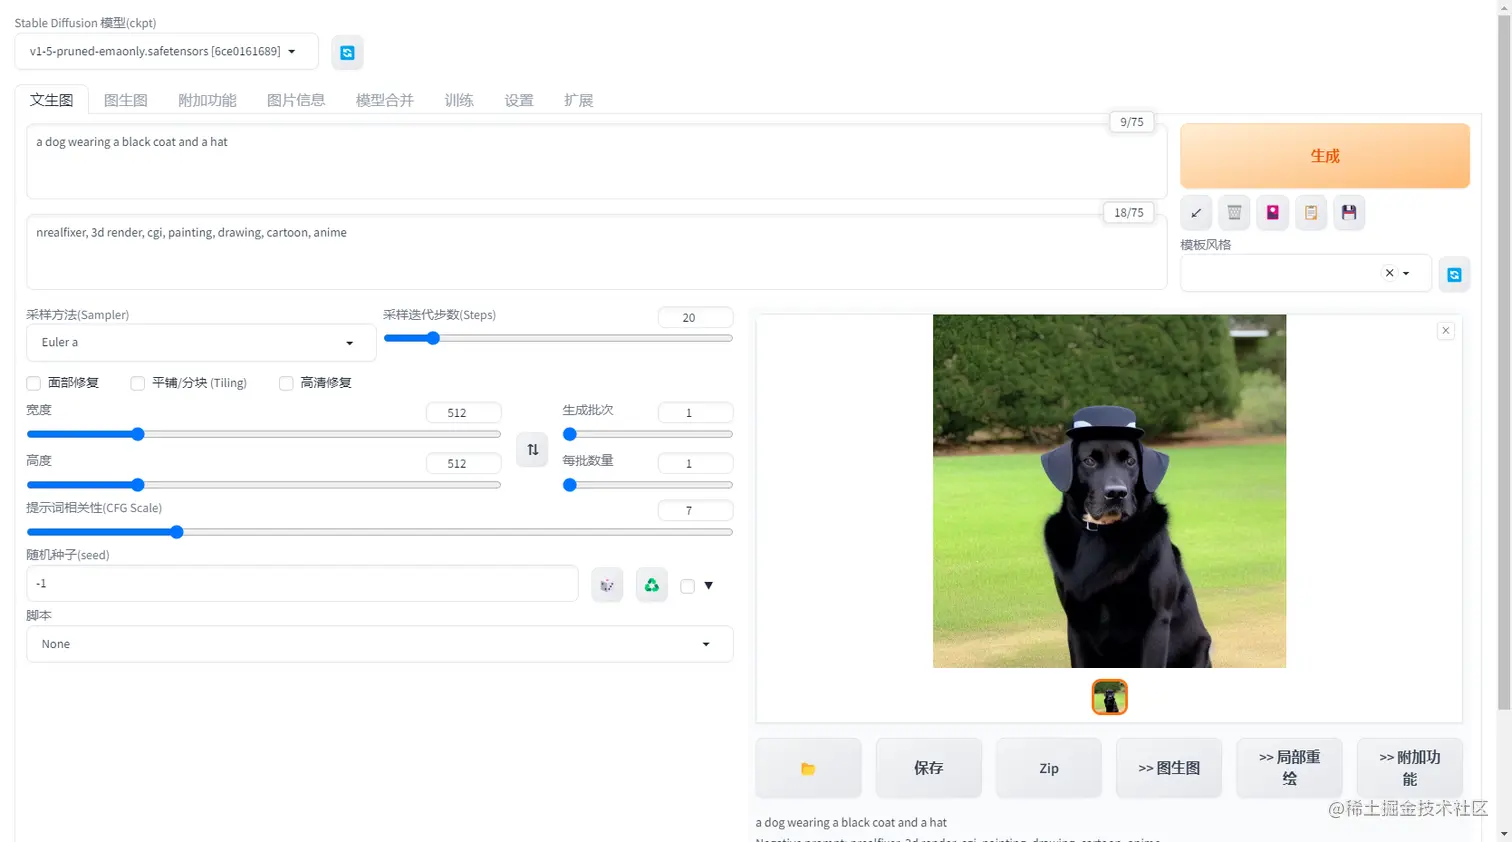This screenshot has width=1512, height=842.
Task: Adjust the 高度 height slider
Action: [x=264, y=485]
